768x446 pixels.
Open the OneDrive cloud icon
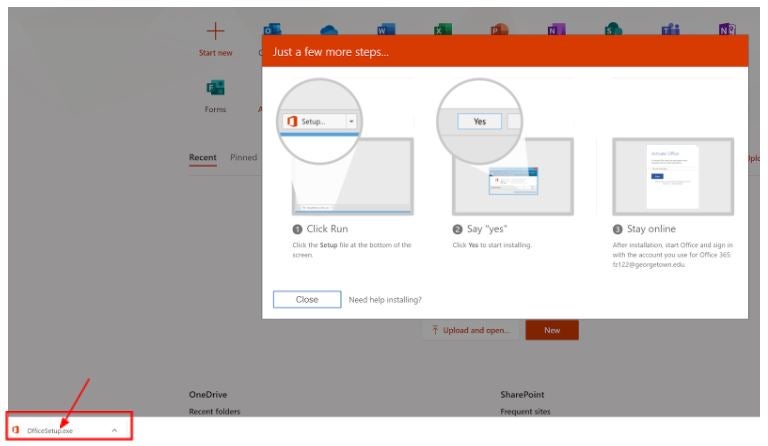coord(329,30)
